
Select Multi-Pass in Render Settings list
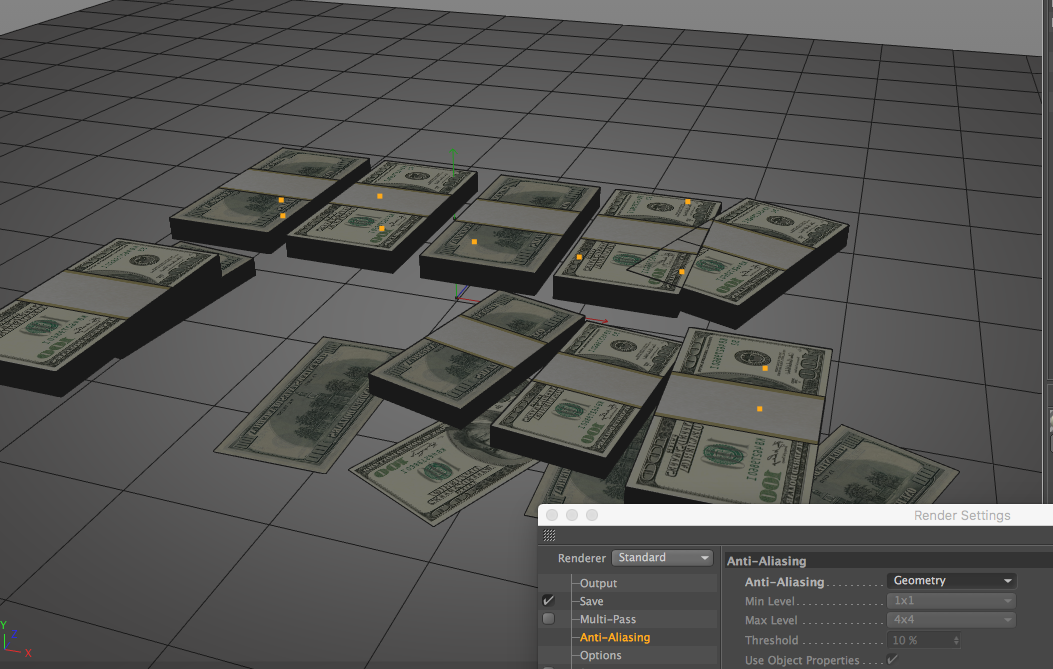point(608,619)
